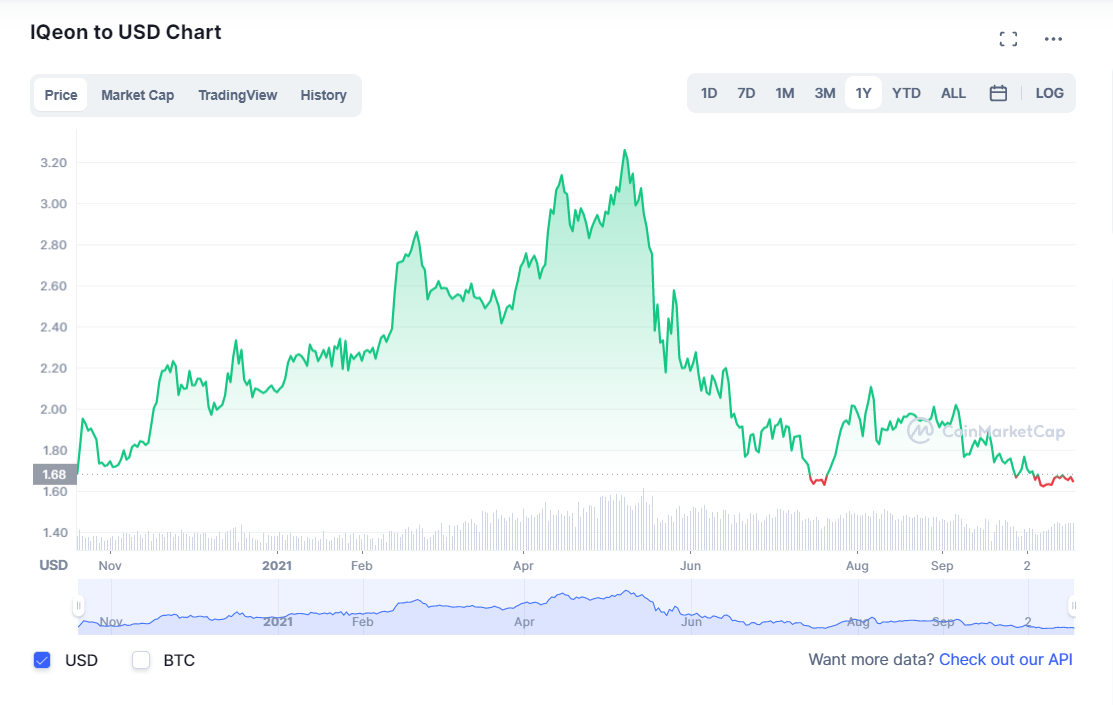Click the 3.20 y-axis value

[54, 163]
